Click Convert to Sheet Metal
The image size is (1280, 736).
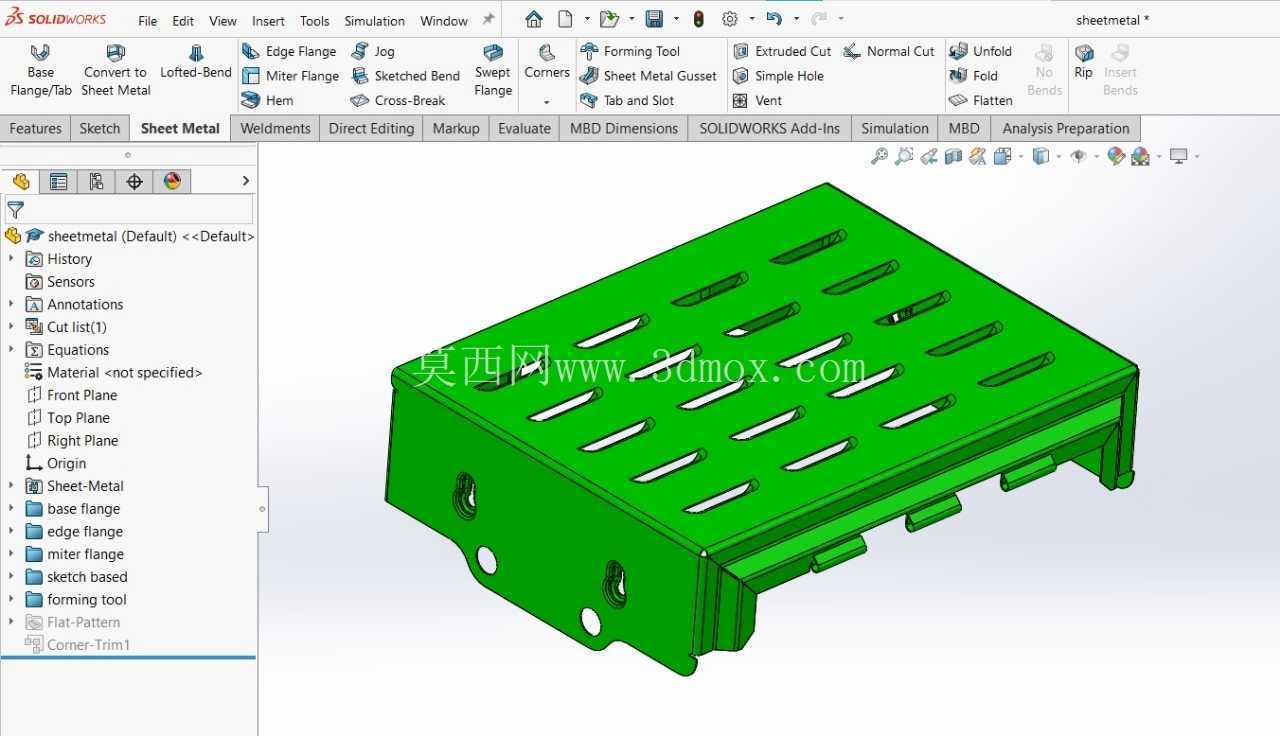(x=116, y=70)
